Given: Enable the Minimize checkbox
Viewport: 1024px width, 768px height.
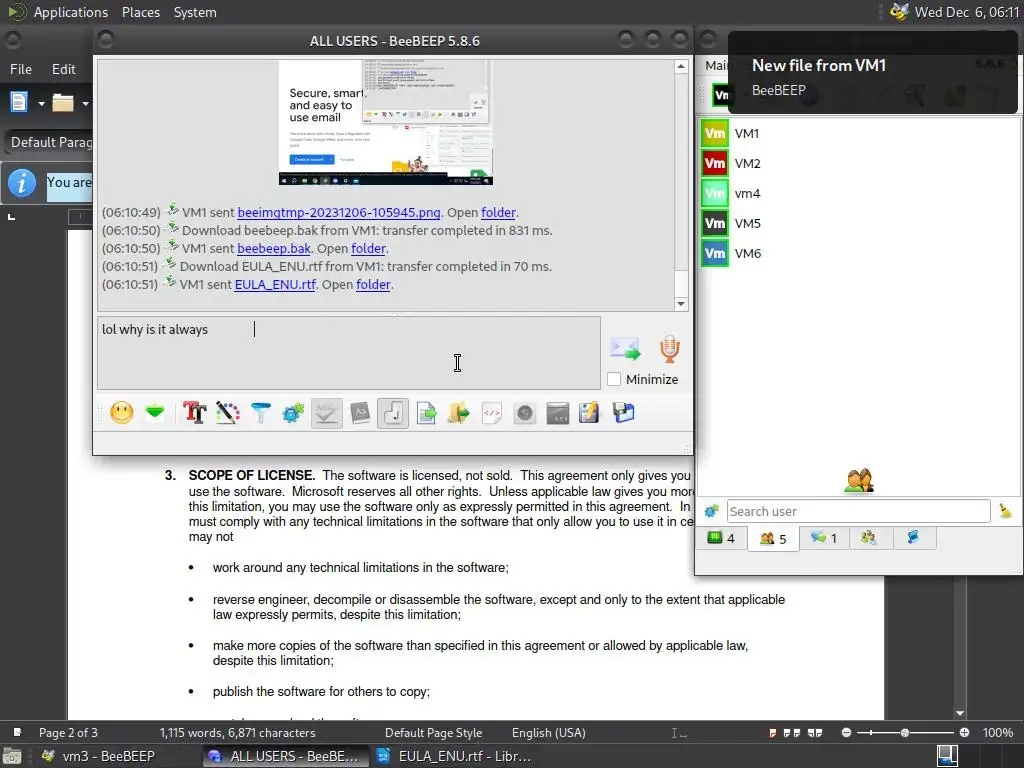Looking at the screenshot, I should point(614,379).
